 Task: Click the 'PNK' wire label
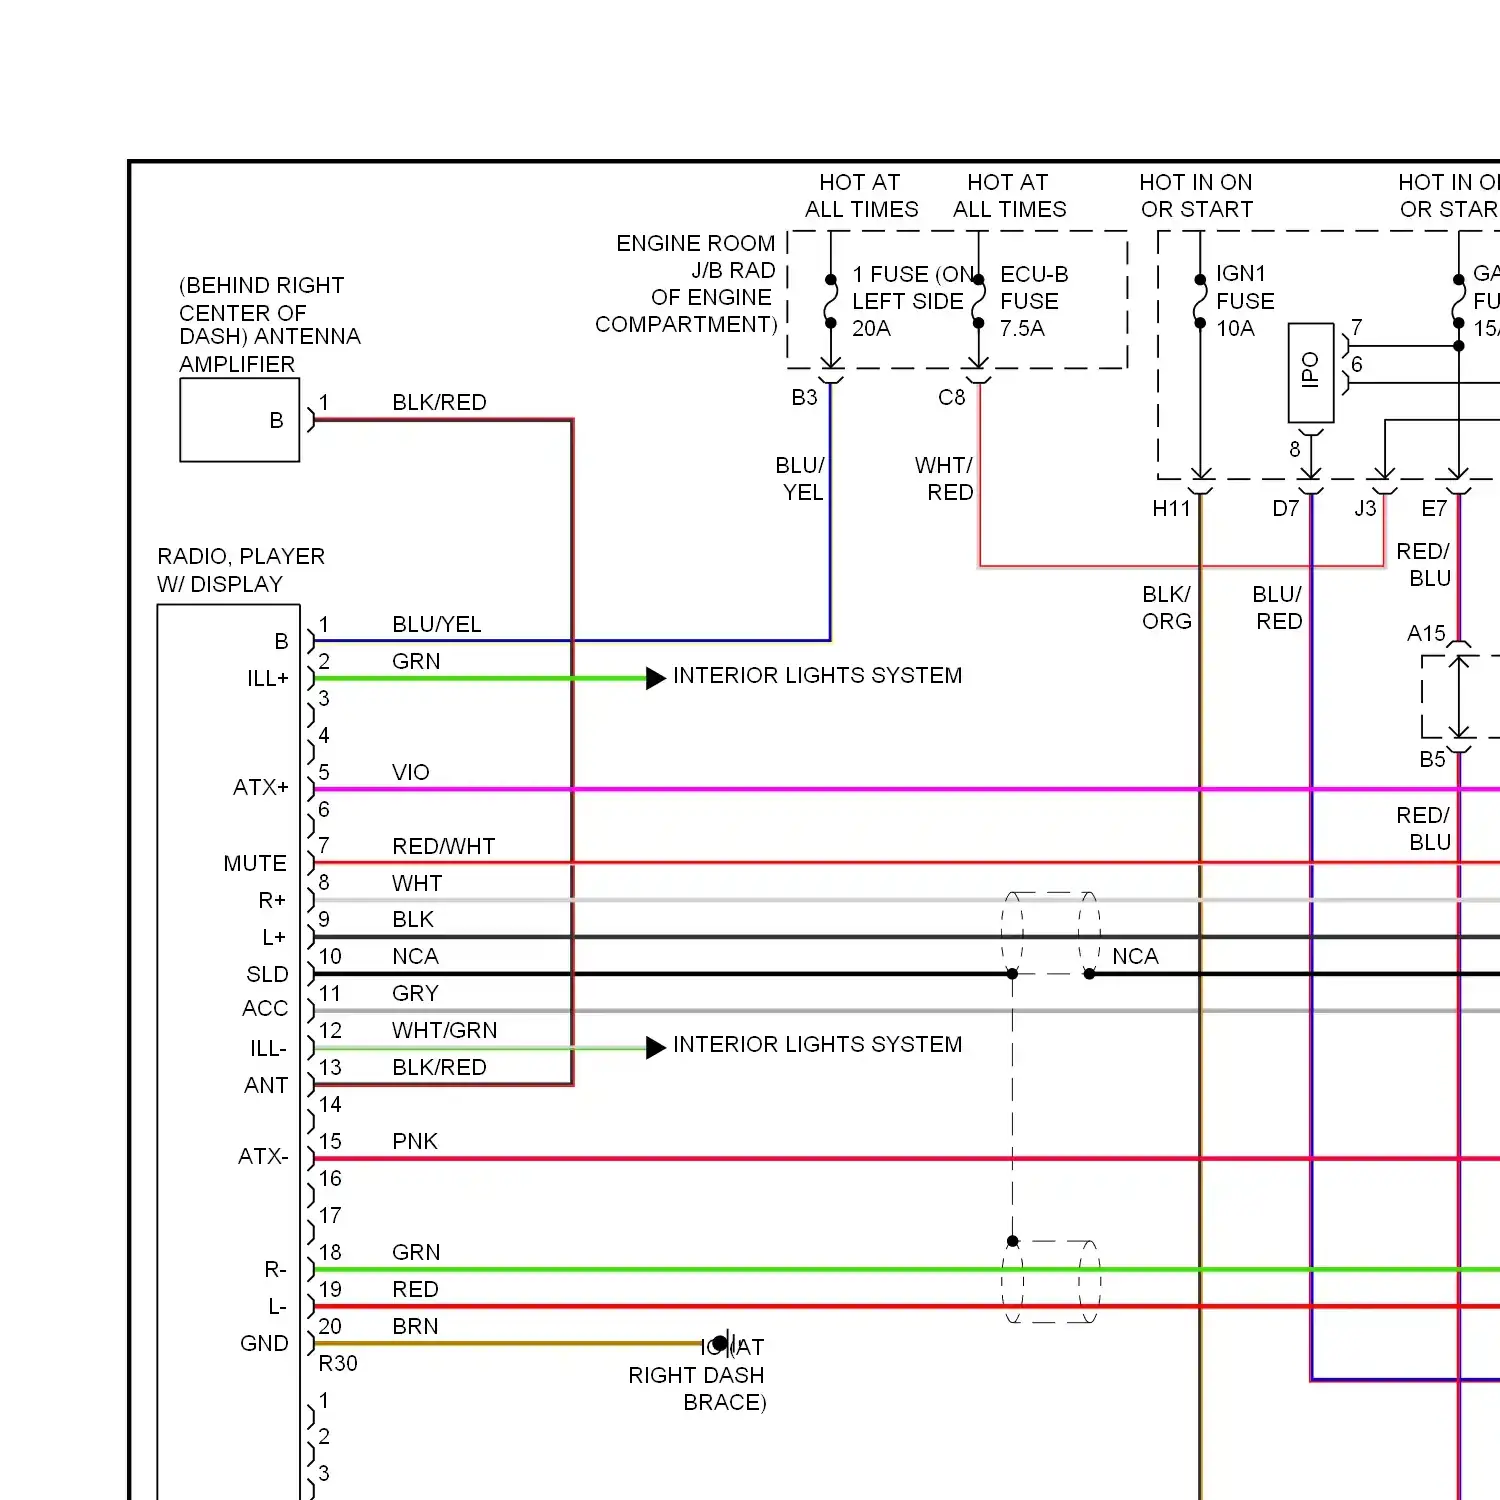point(415,1141)
